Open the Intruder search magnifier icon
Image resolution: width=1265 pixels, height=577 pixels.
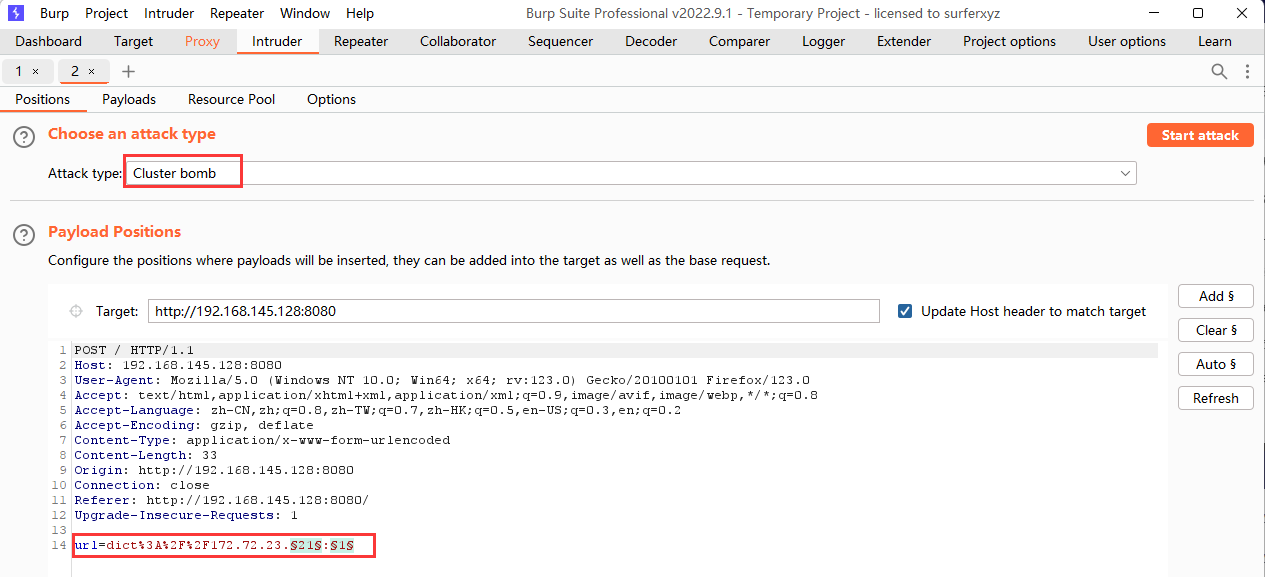tap(1219, 71)
